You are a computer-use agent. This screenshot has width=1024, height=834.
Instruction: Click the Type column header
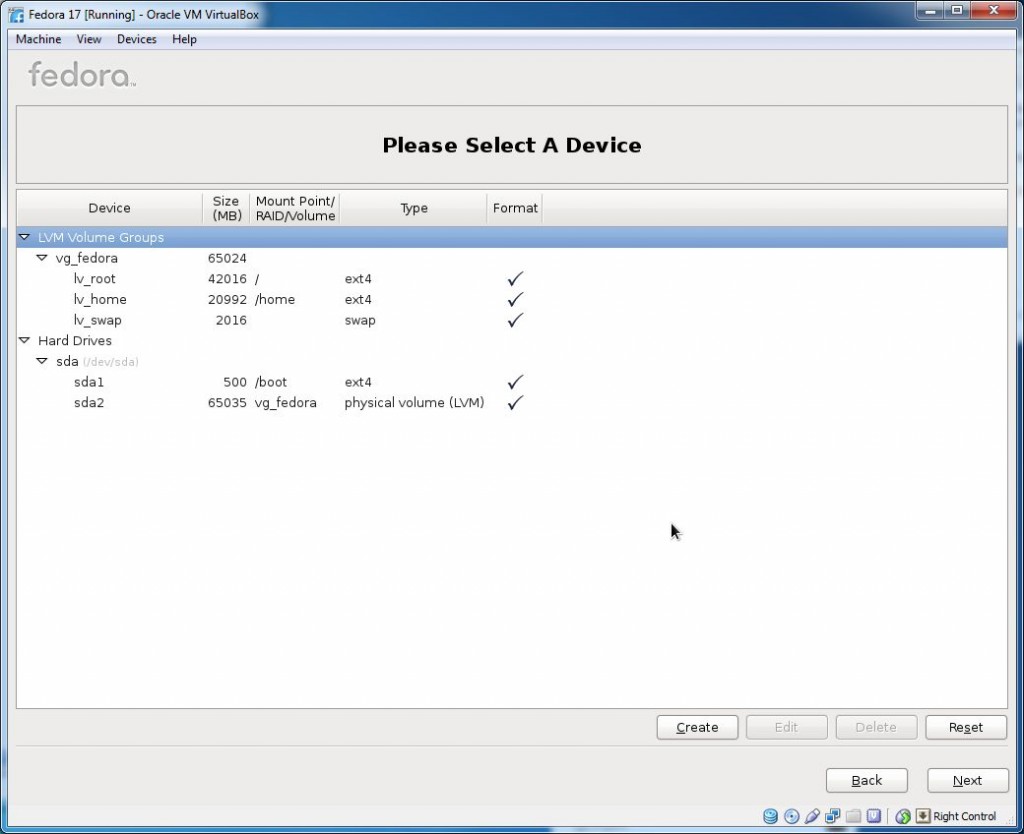pyautogui.click(x=413, y=208)
